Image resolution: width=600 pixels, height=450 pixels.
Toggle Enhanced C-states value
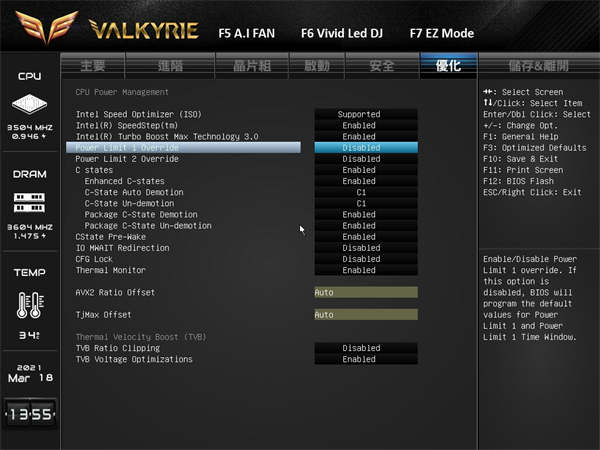click(x=366, y=181)
